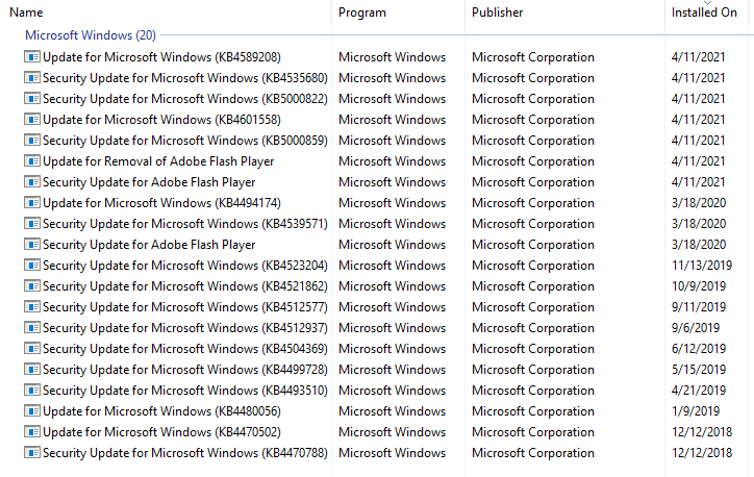Click the icon for security update KB4521862

point(32,286)
